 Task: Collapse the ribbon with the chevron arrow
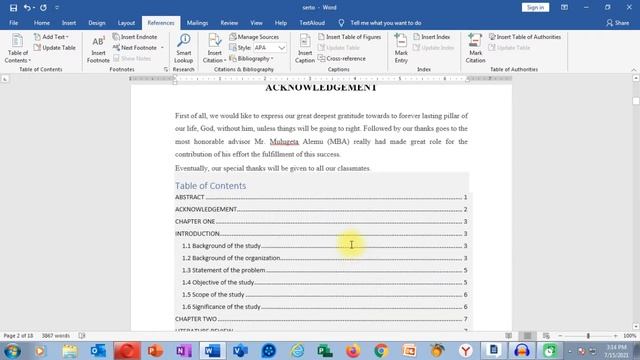[x=634, y=70]
